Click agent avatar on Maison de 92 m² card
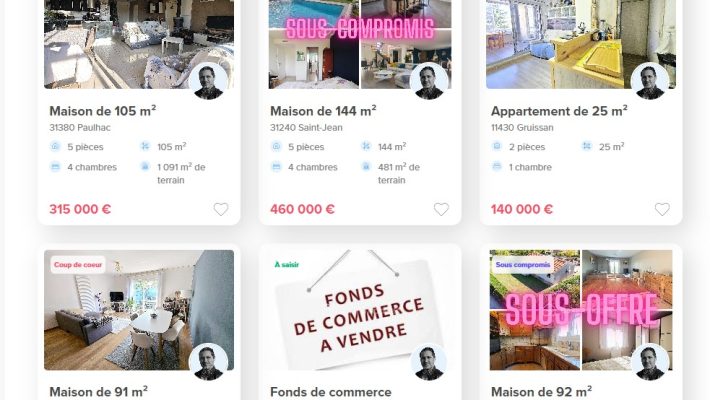The width and height of the screenshot is (710, 400). [650, 362]
